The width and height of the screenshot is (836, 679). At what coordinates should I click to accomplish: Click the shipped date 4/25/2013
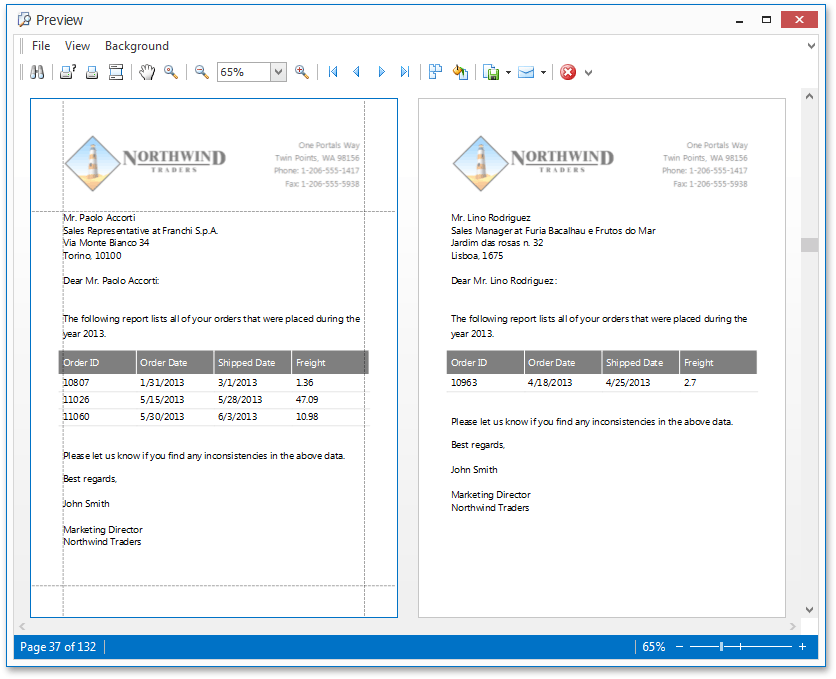click(x=628, y=383)
